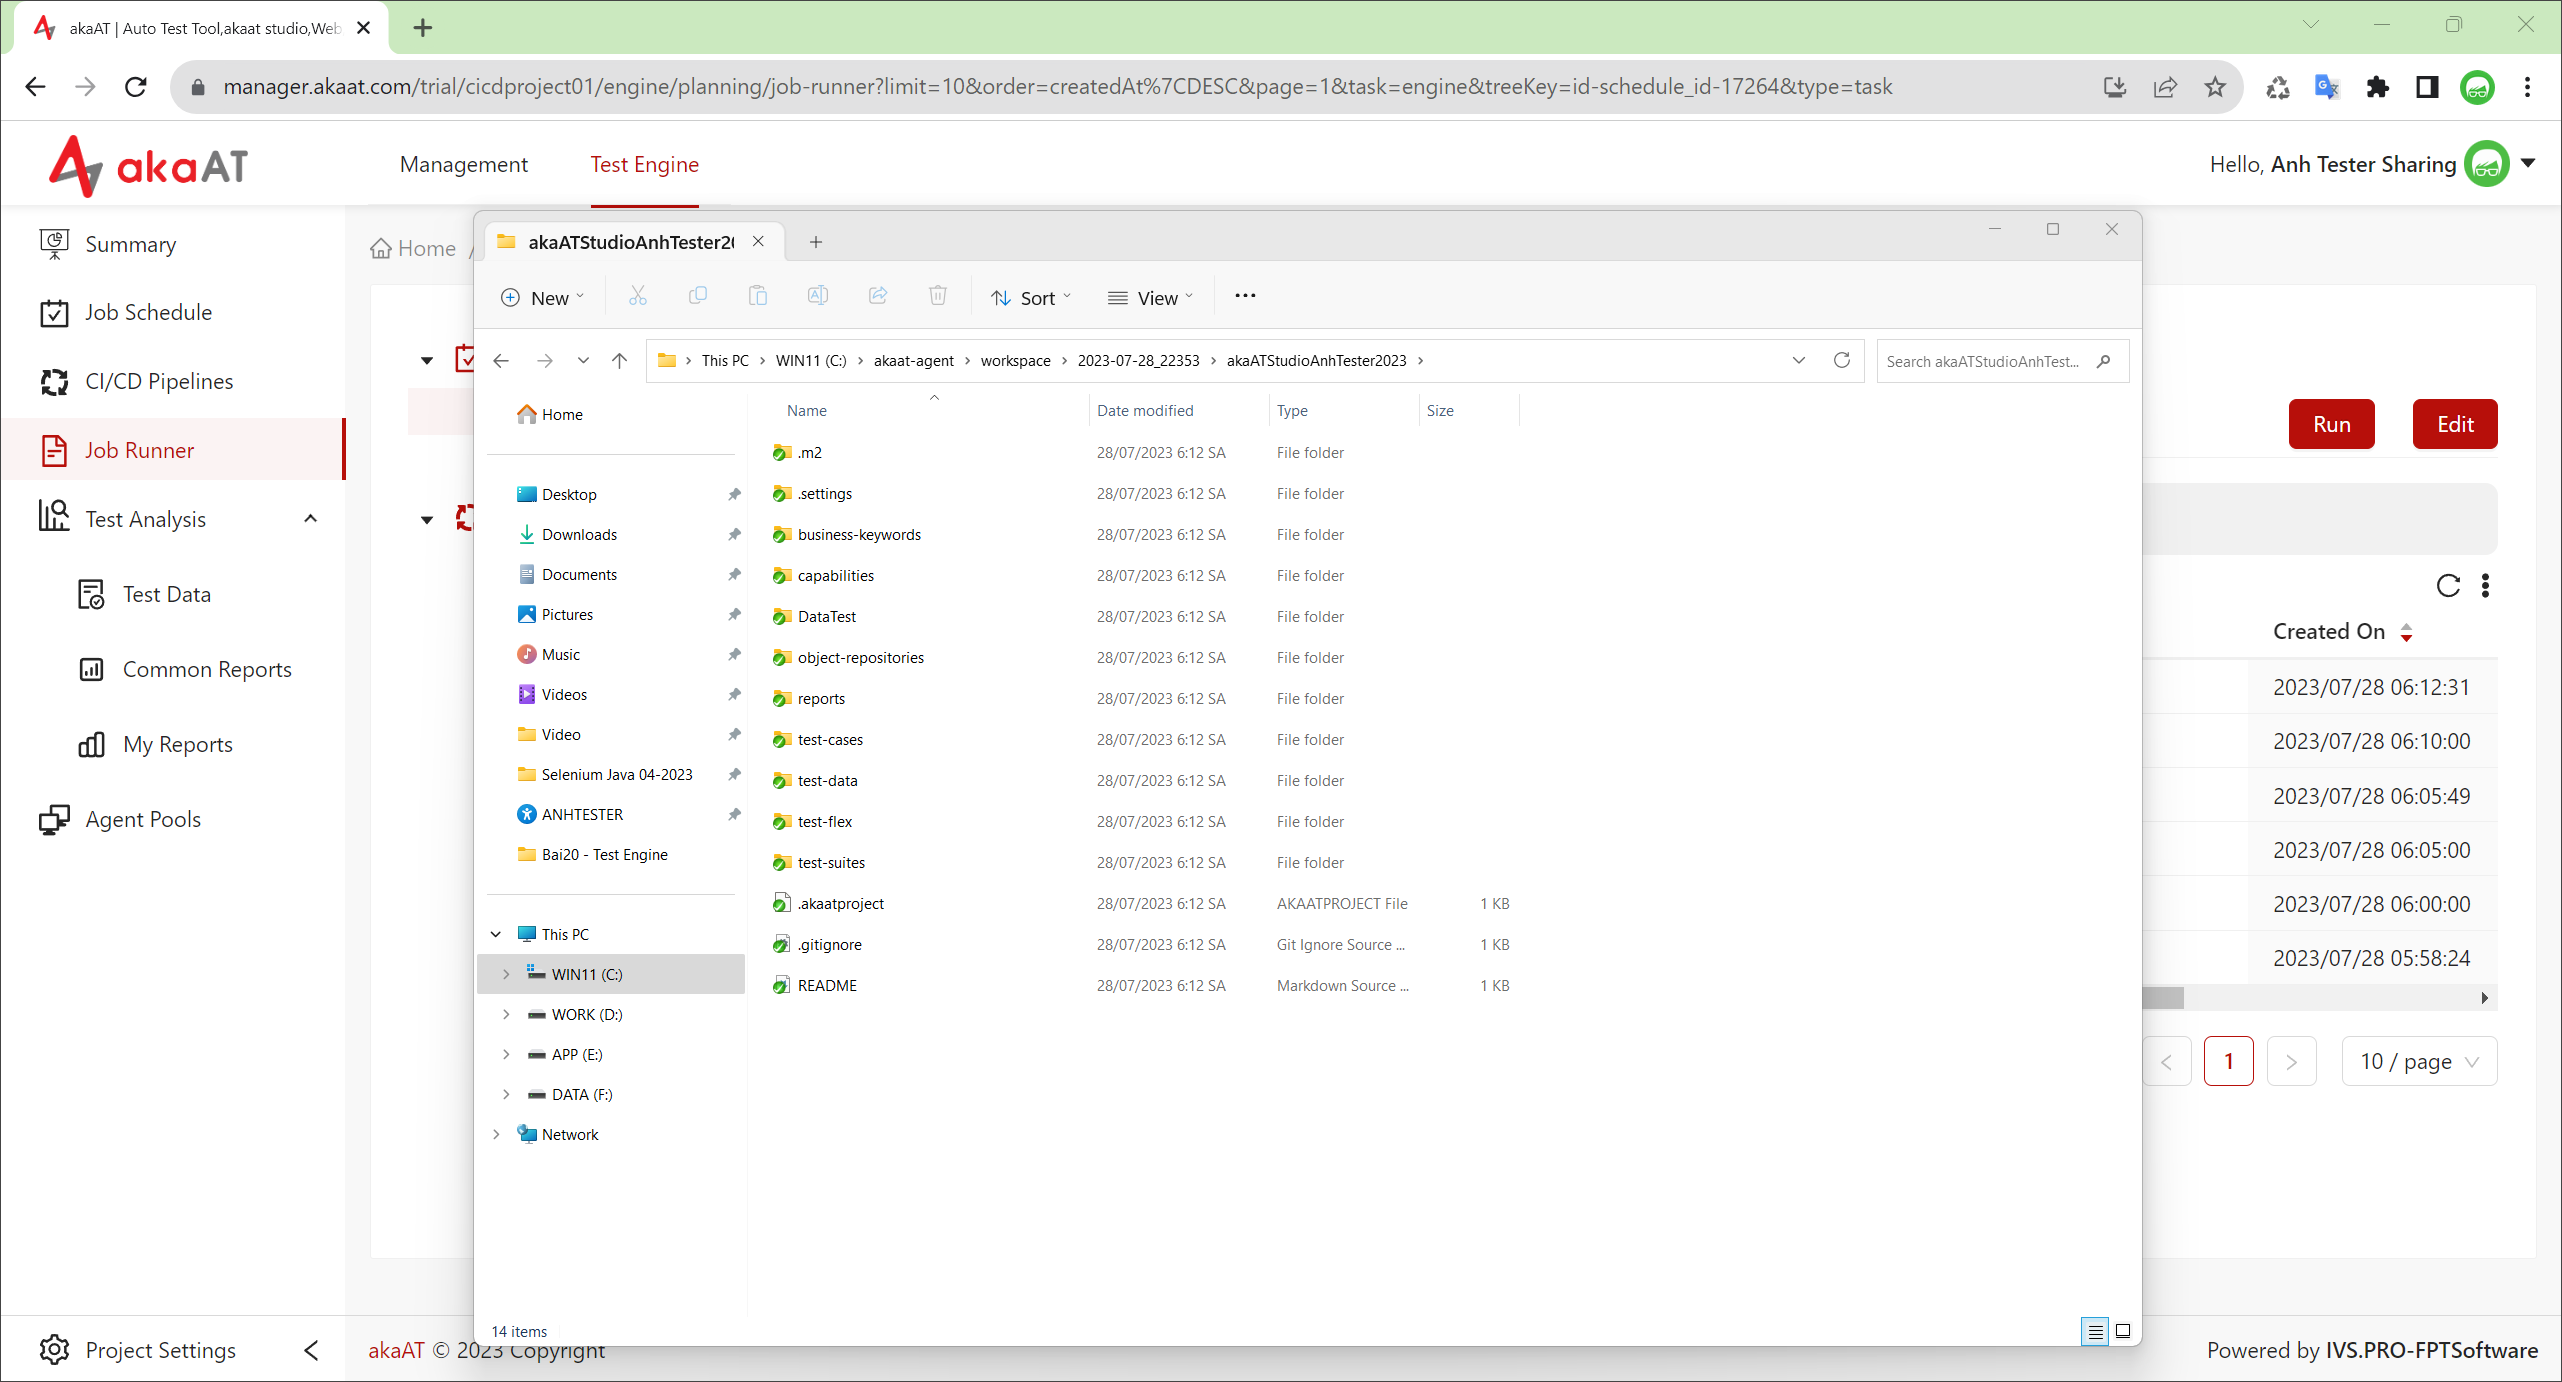Expand address bar history dropdown

pos(1799,360)
